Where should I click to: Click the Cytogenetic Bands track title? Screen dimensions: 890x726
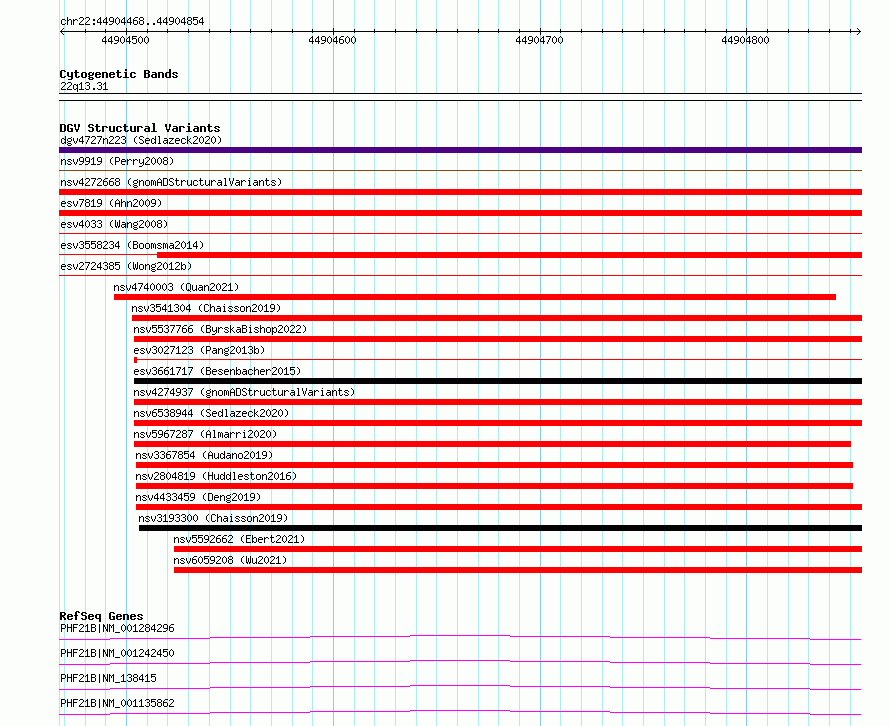[x=119, y=74]
